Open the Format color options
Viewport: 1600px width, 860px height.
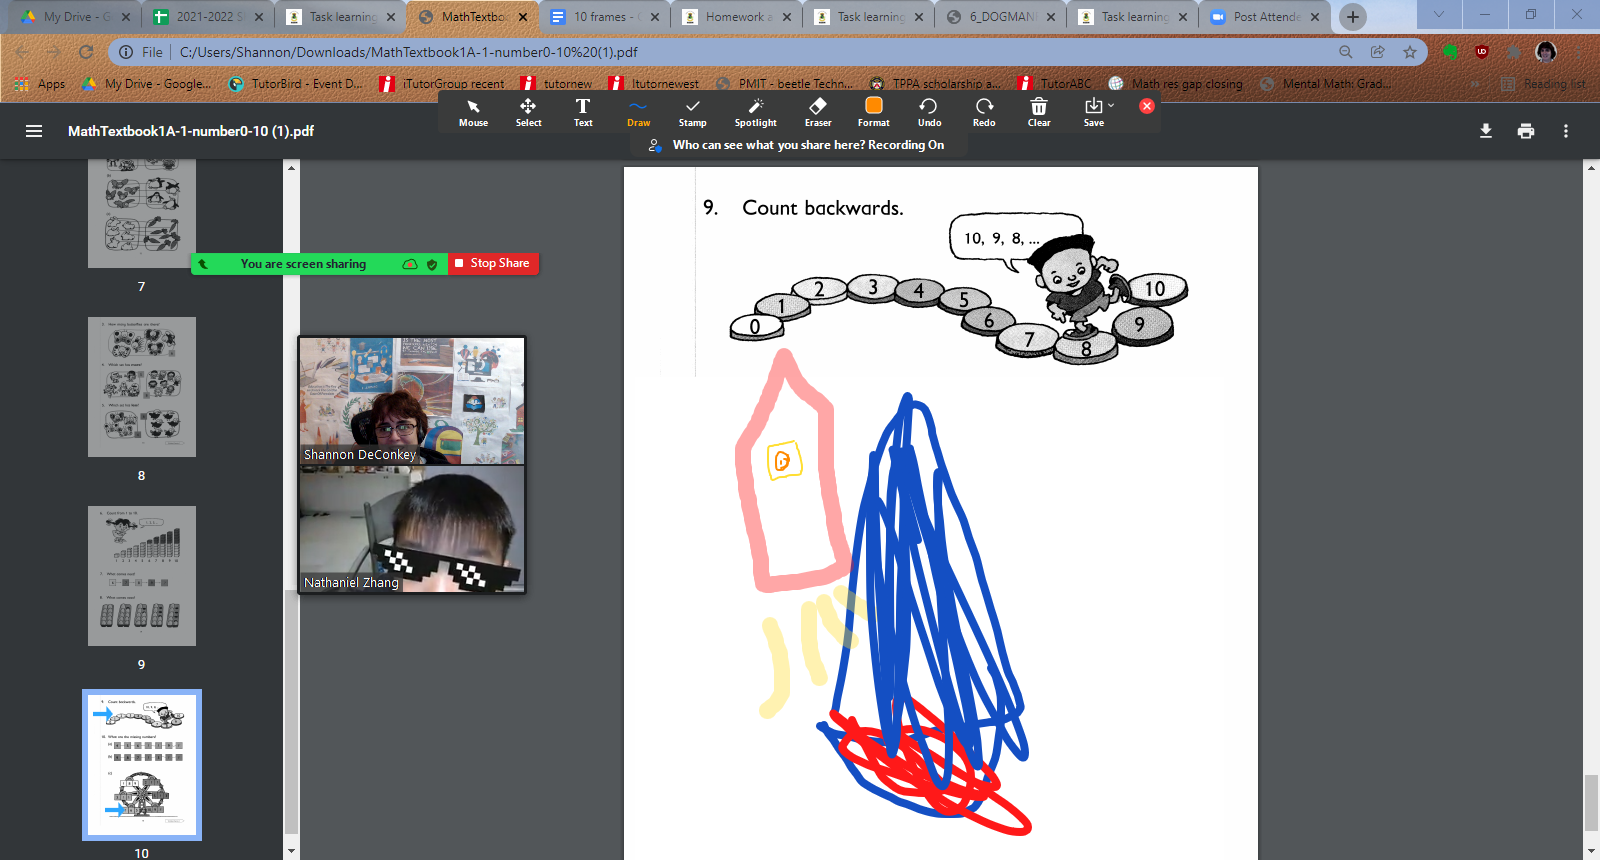873,112
